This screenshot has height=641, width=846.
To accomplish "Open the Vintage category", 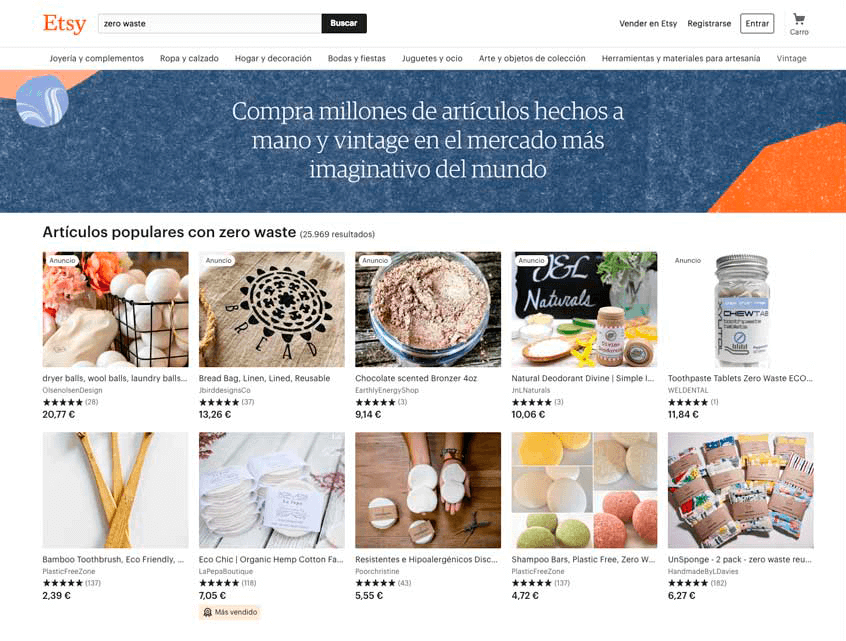I will (792, 58).
